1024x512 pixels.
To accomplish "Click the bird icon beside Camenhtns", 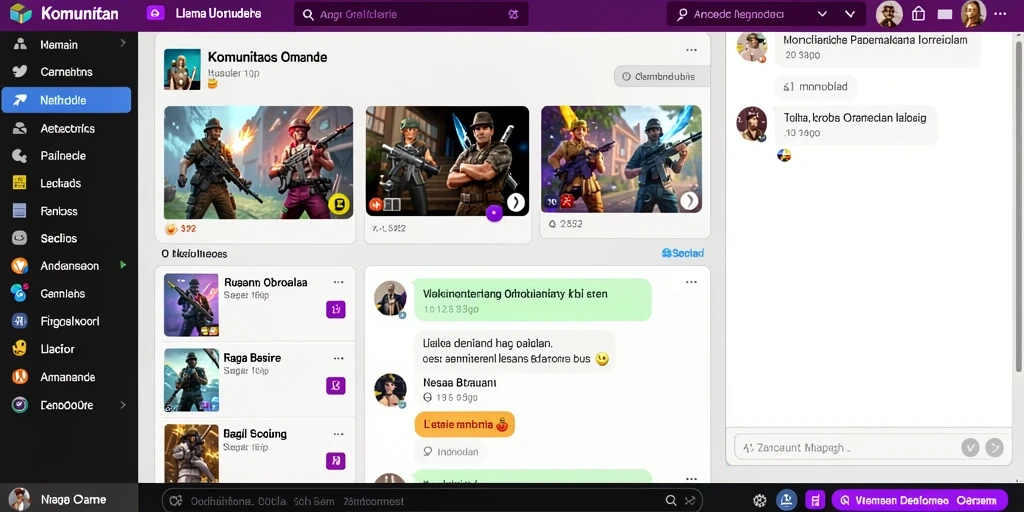I will (20, 72).
